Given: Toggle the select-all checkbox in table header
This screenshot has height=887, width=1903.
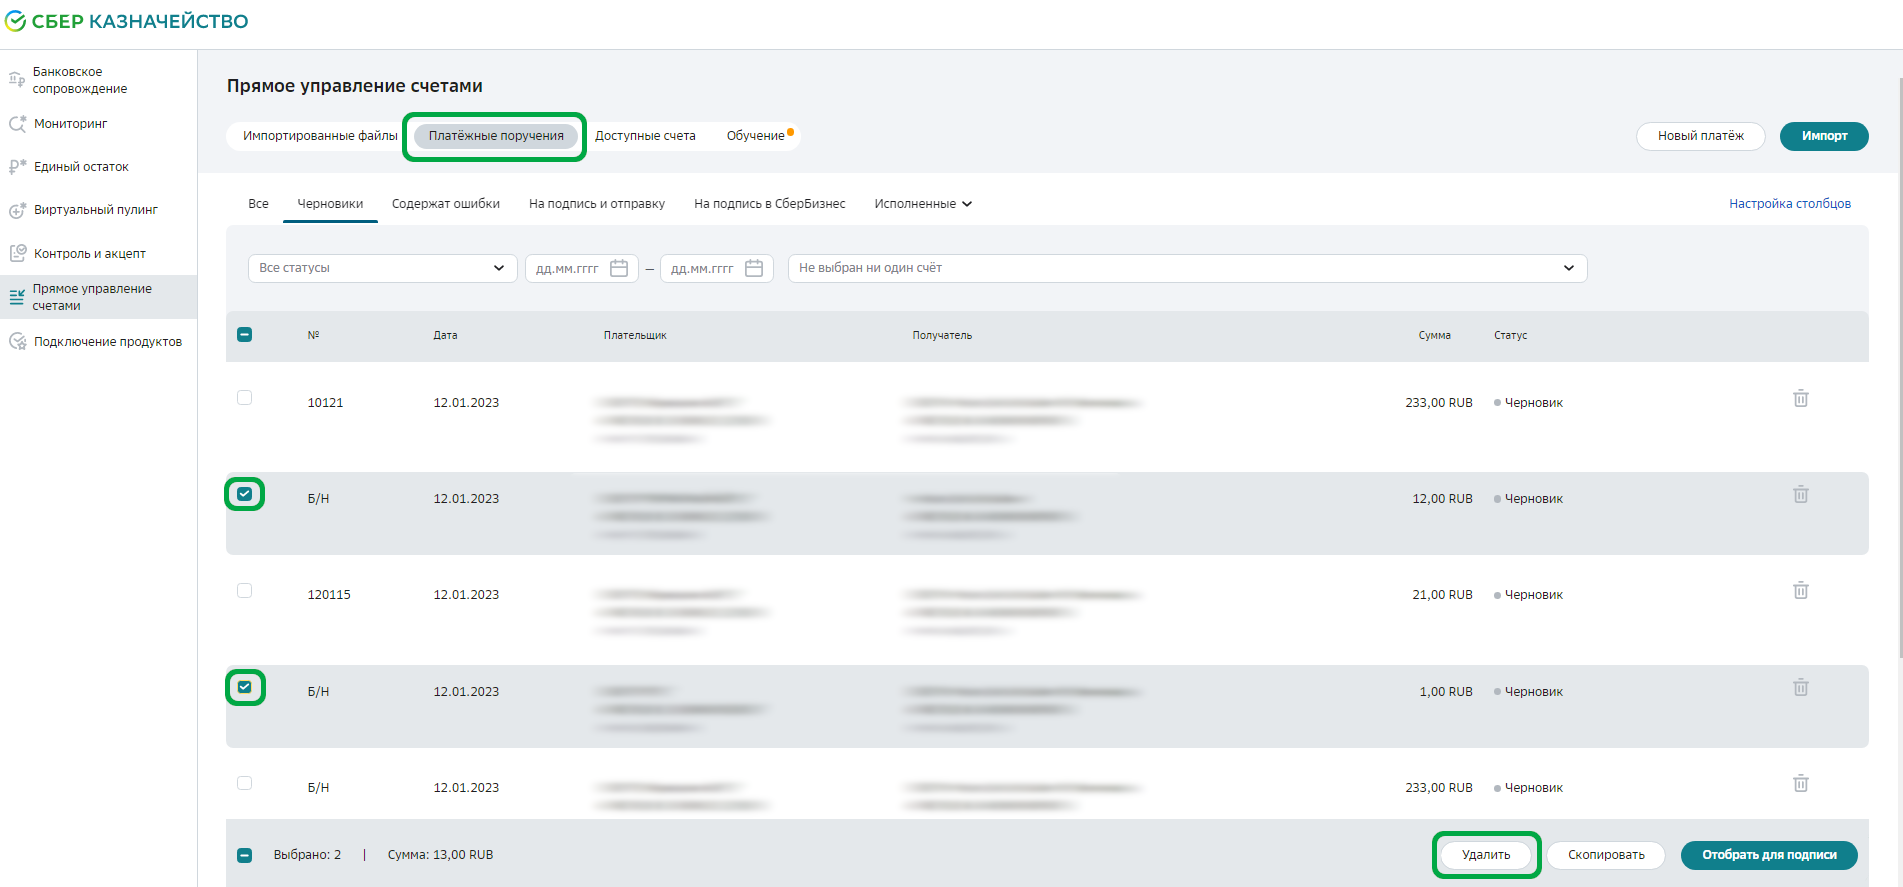Looking at the screenshot, I should tap(244, 335).
